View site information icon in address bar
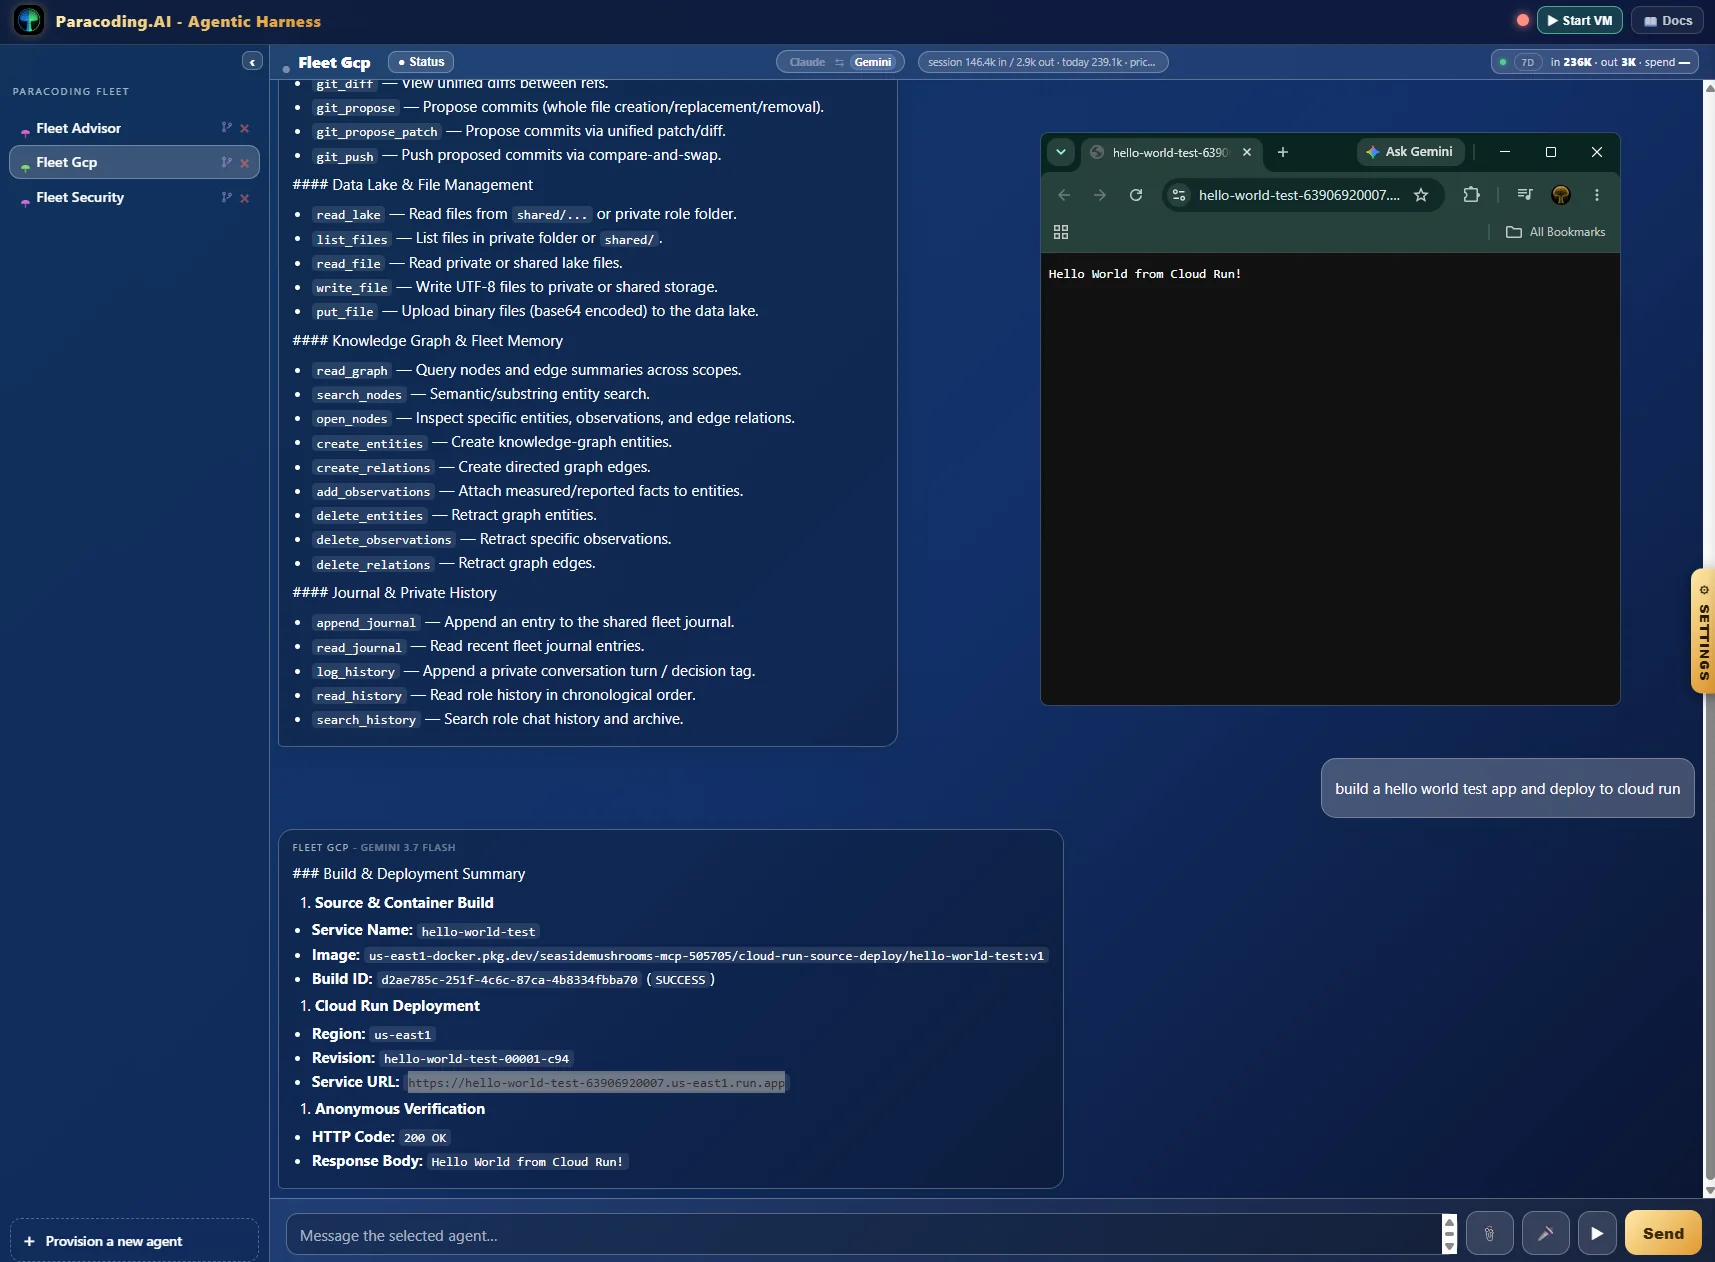Image resolution: width=1715 pixels, height=1262 pixels. pos(1179,195)
